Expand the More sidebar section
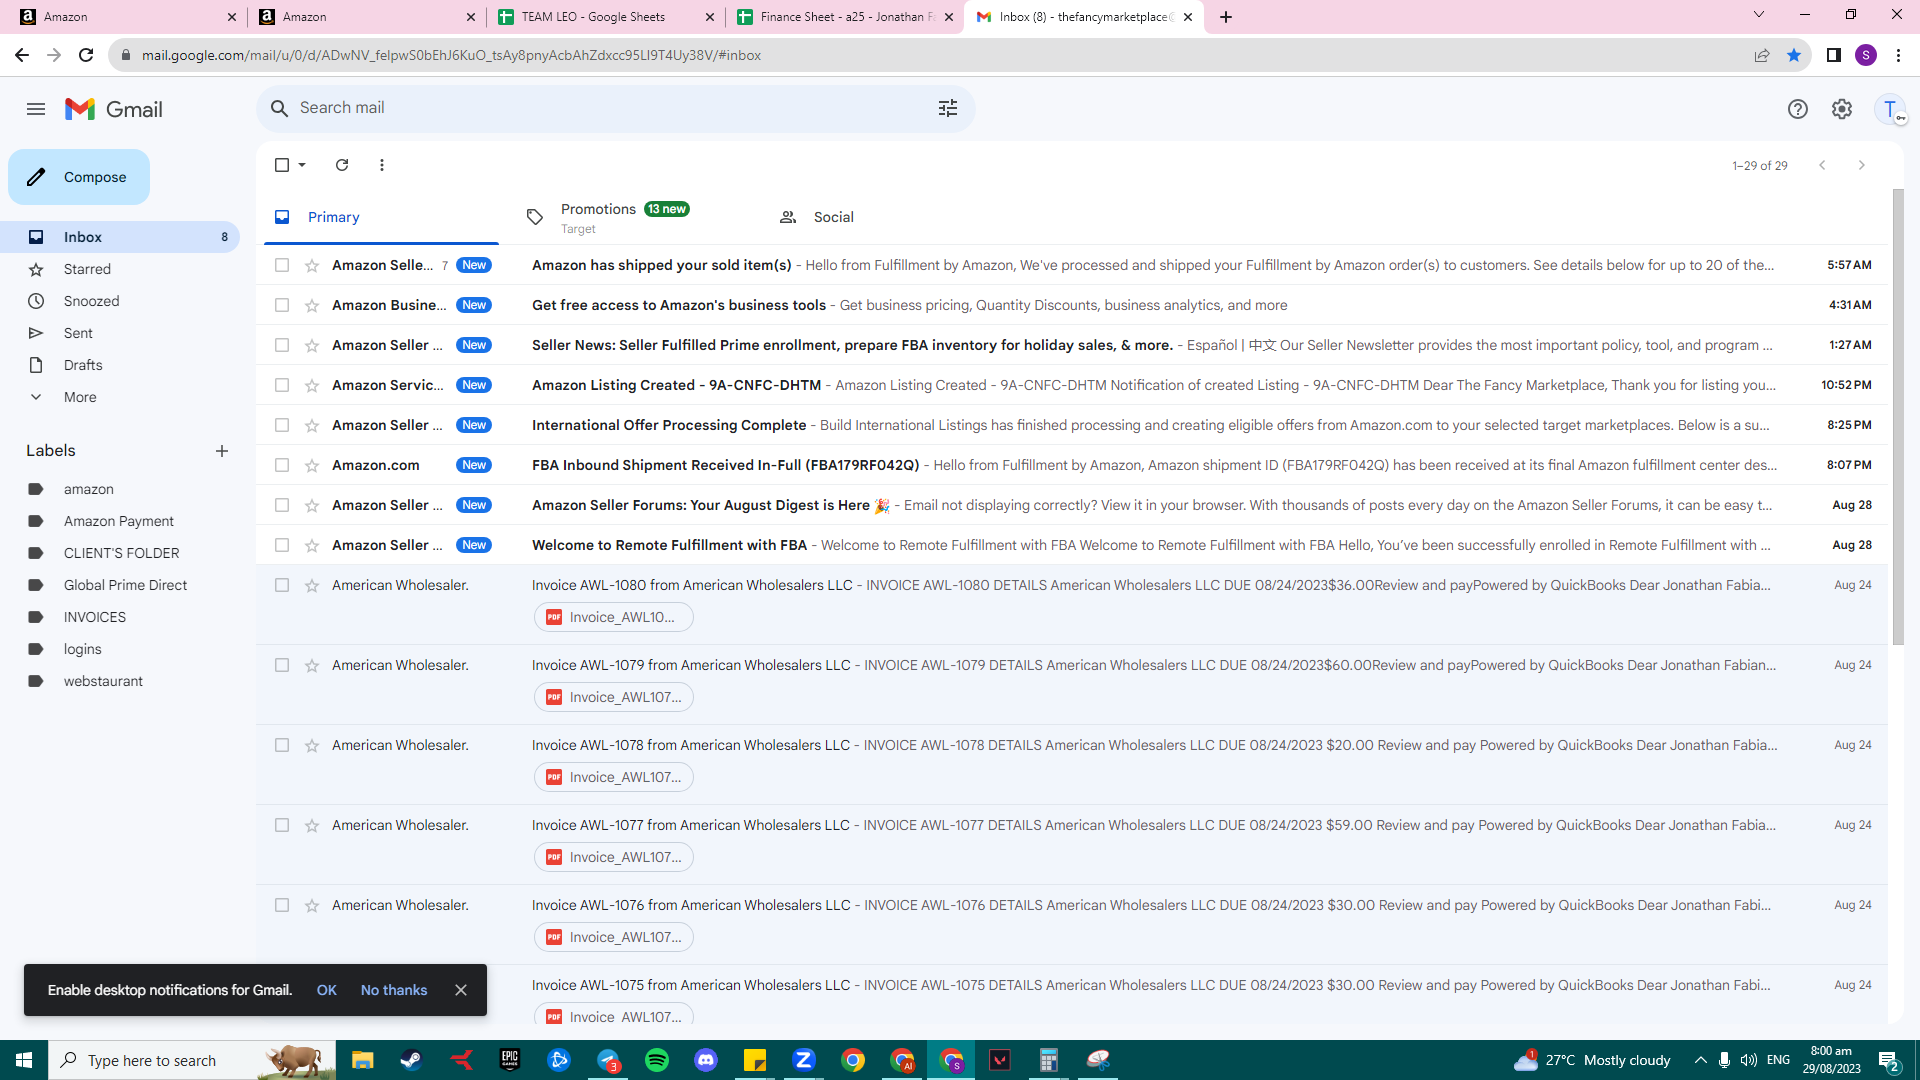Viewport: 1920px width, 1080px height. point(120,397)
